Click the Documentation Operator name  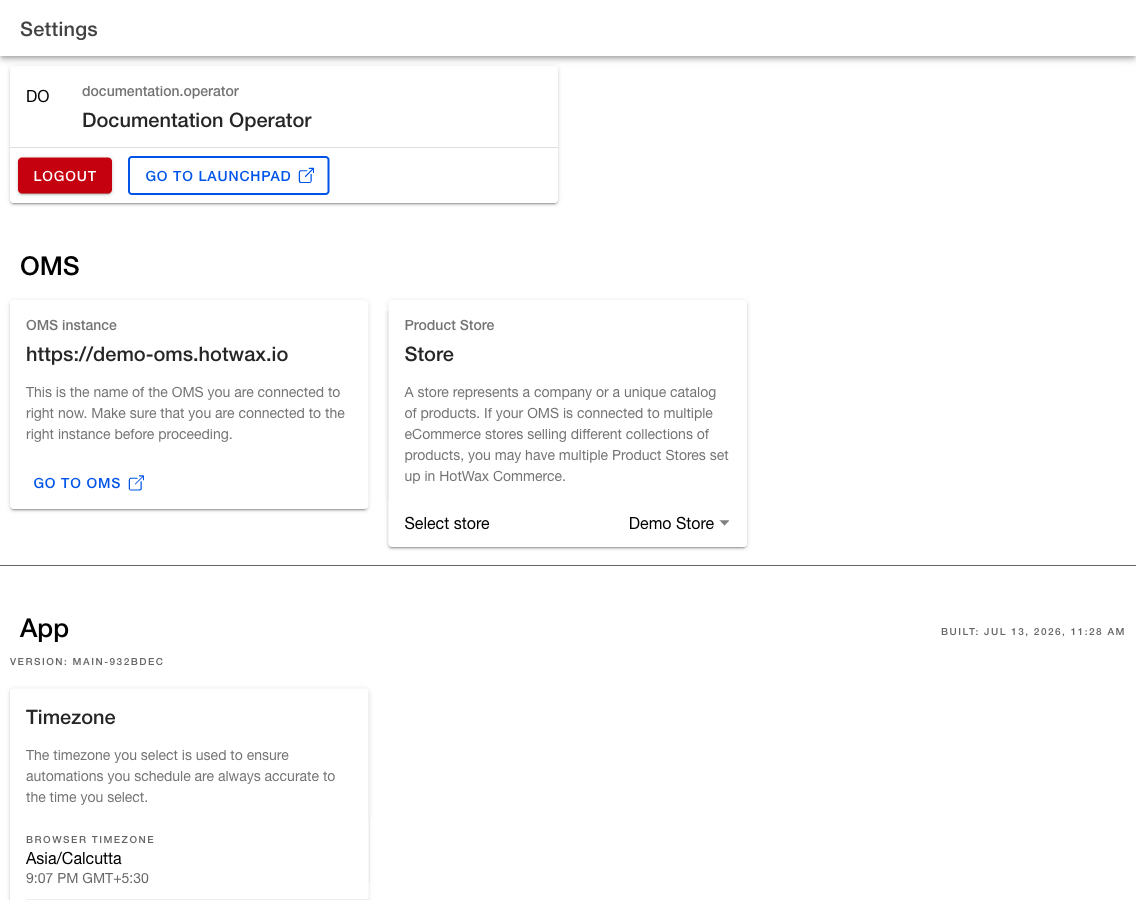[196, 120]
